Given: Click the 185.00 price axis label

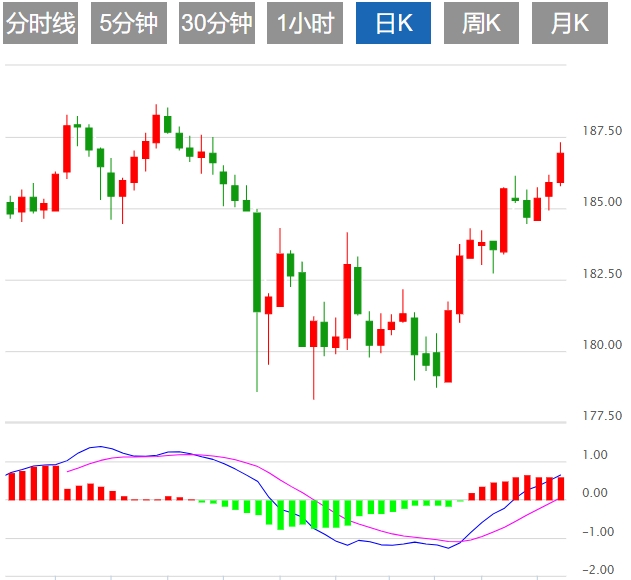Looking at the screenshot, I should pos(602,202).
